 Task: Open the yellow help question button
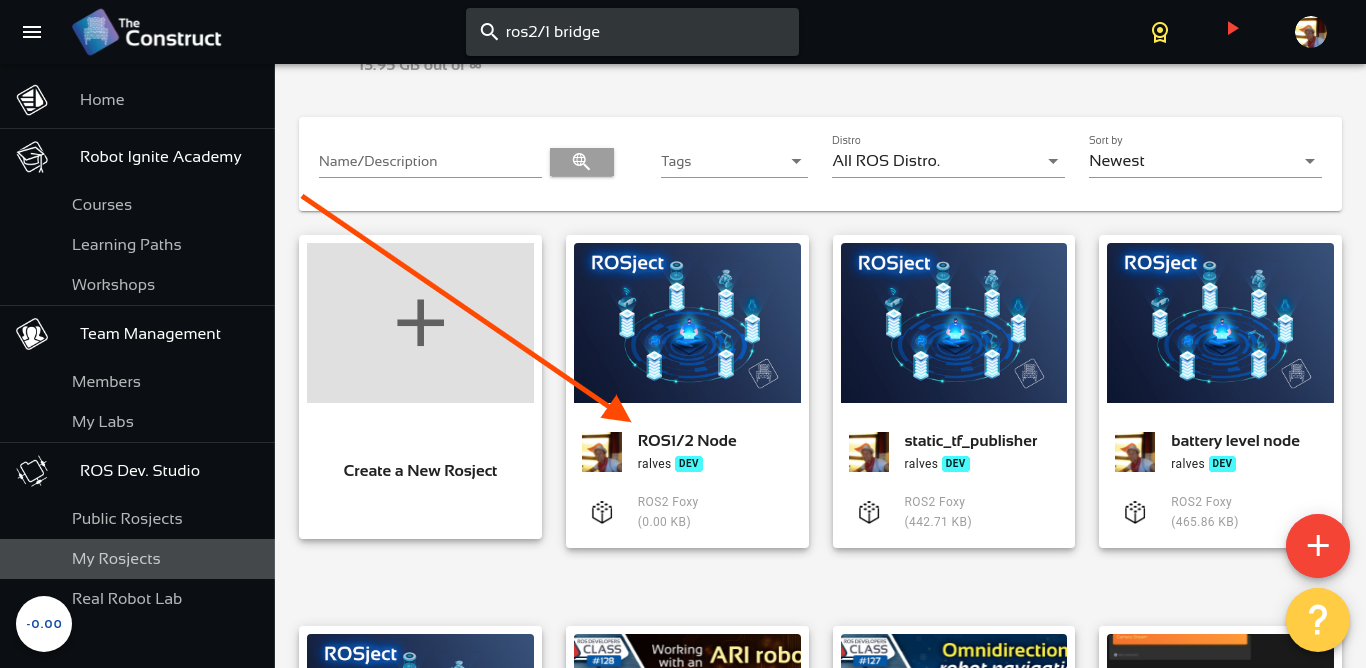coord(1318,622)
